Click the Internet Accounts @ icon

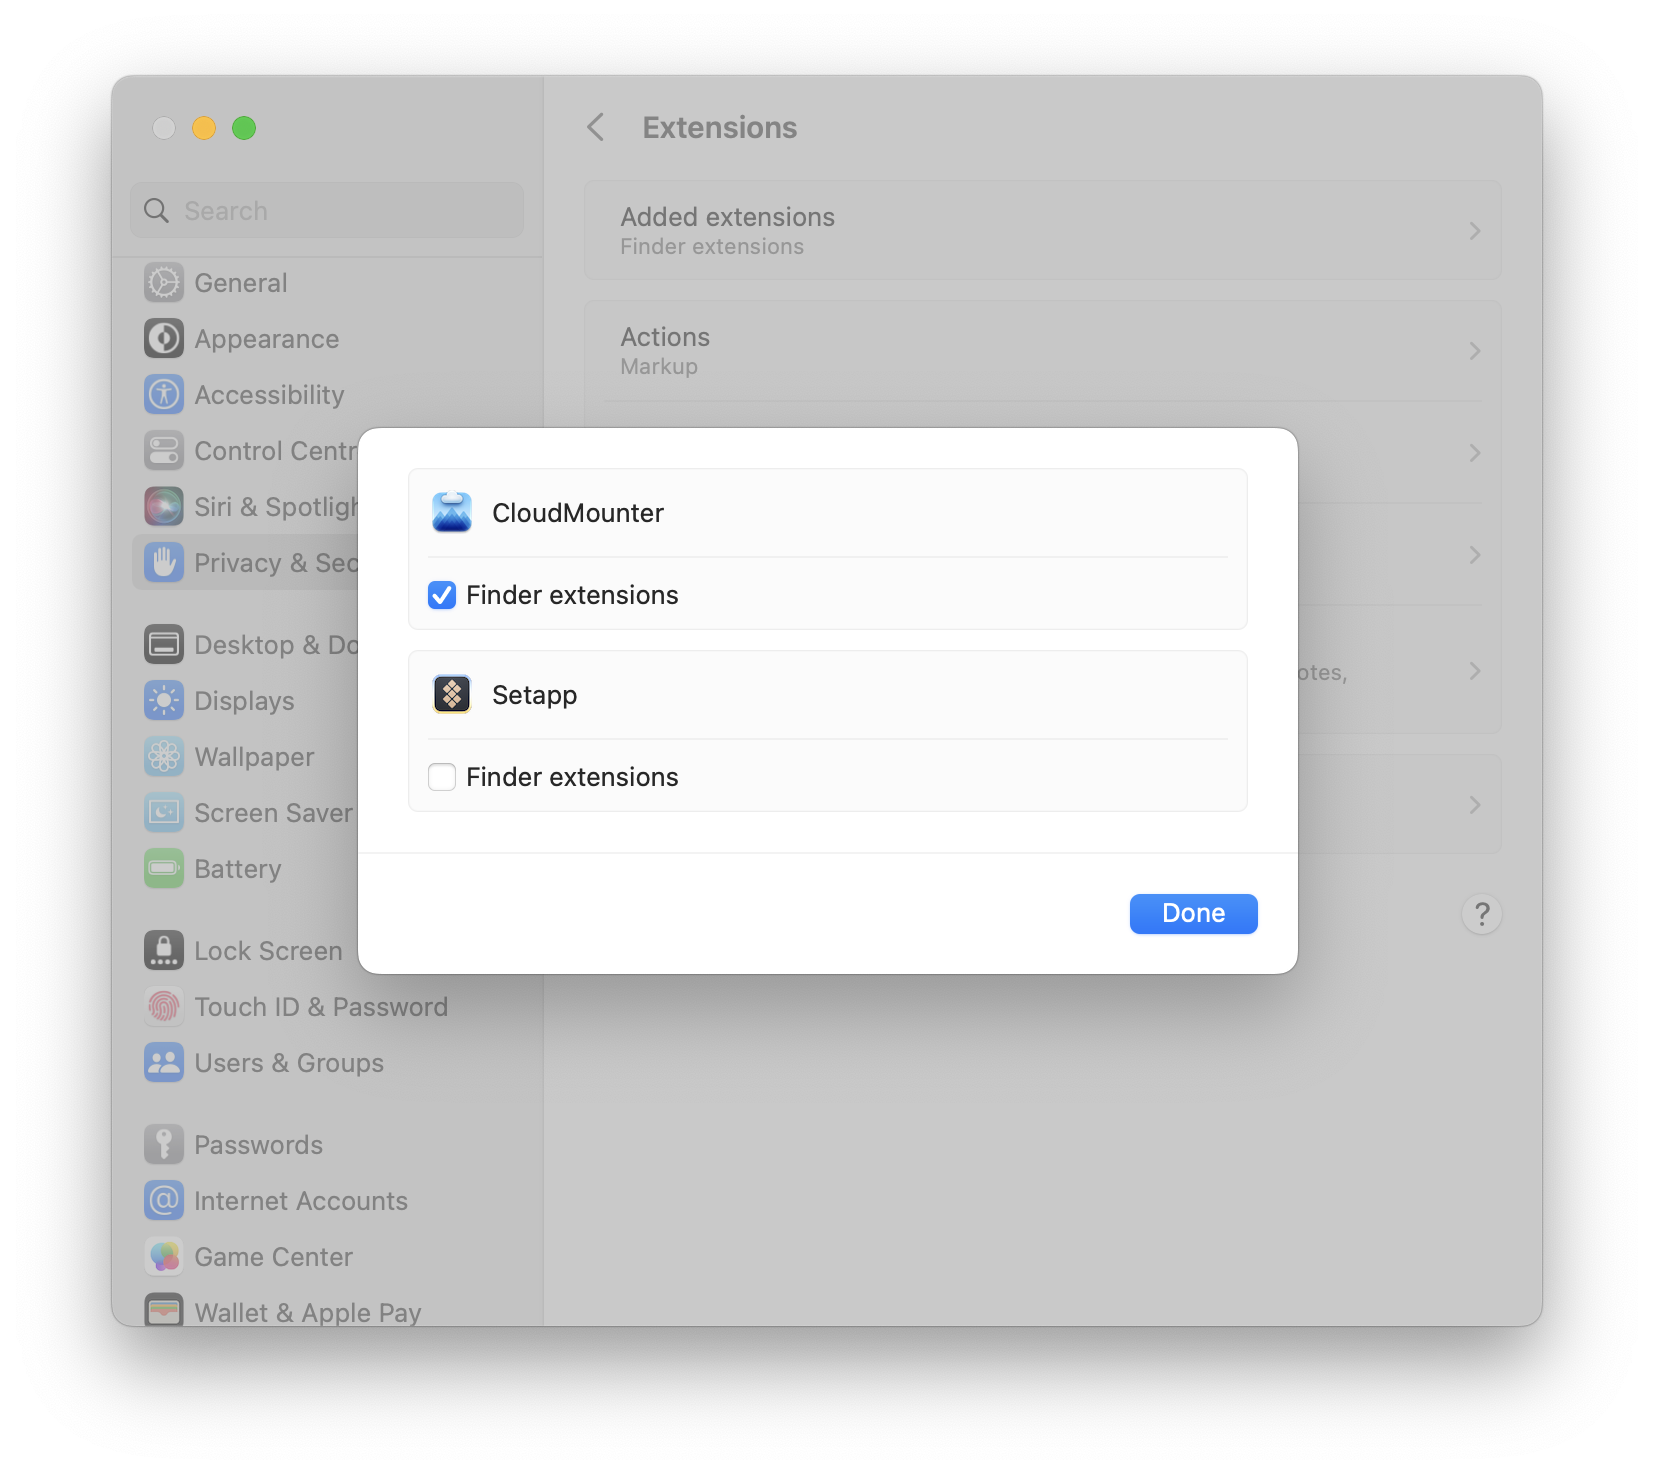(x=163, y=1200)
